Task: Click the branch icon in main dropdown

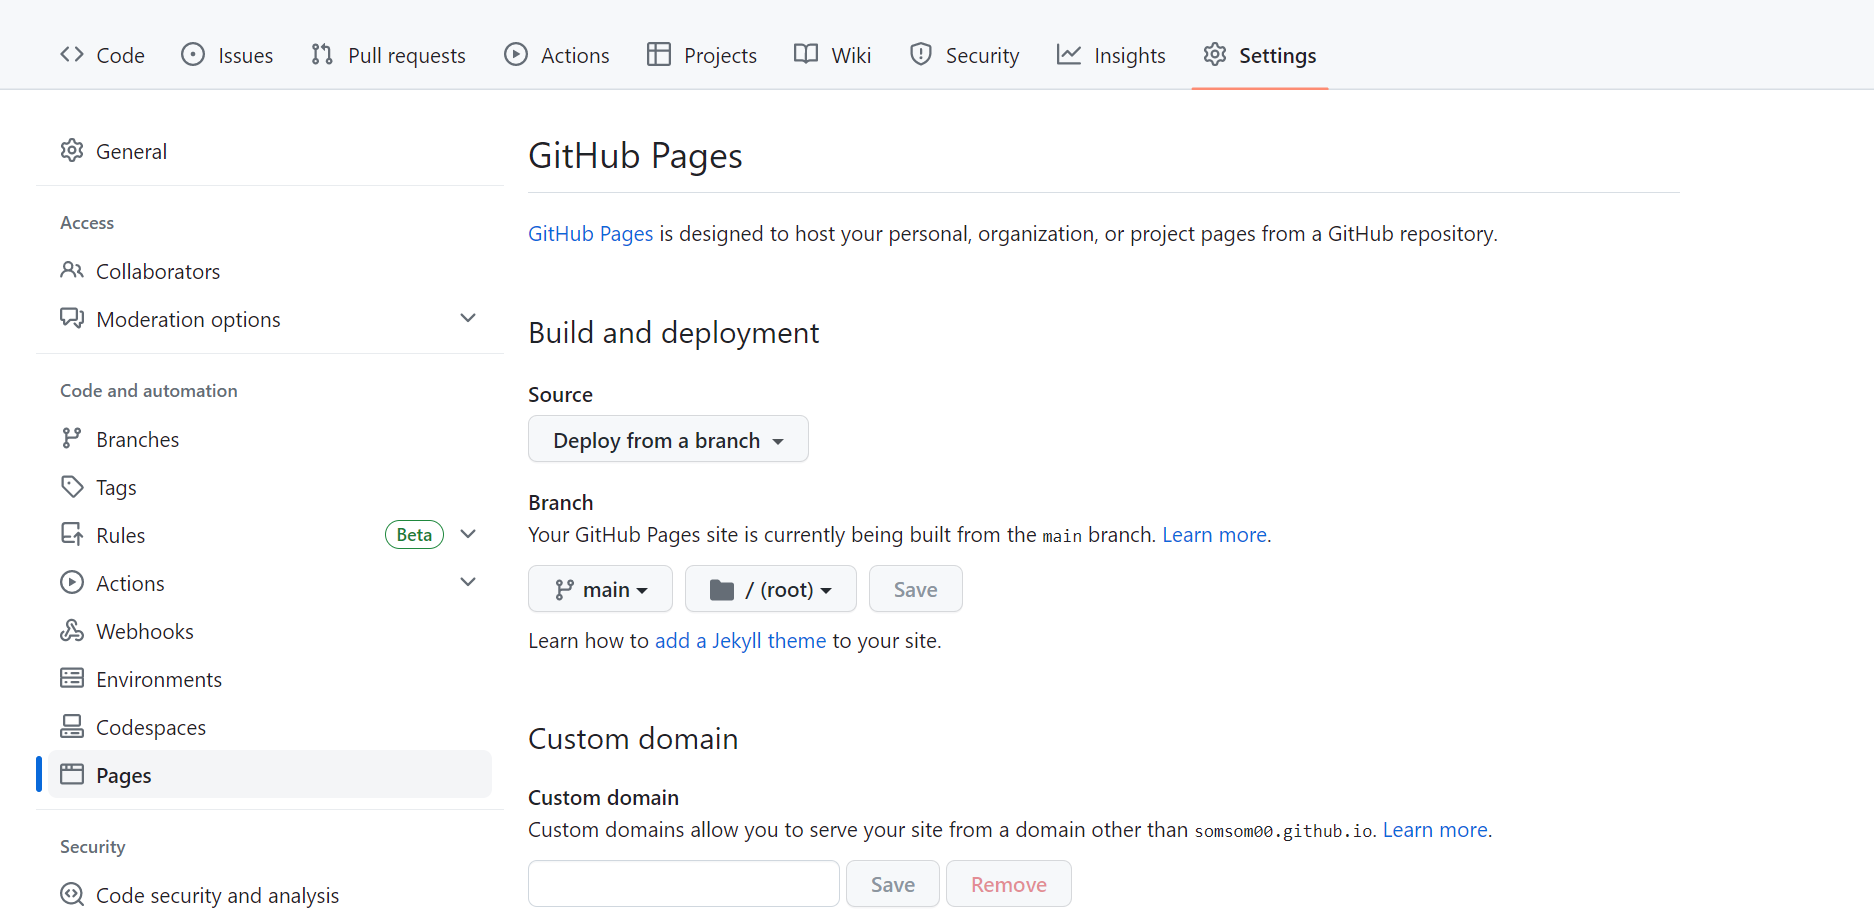Action: (x=564, y=590)
